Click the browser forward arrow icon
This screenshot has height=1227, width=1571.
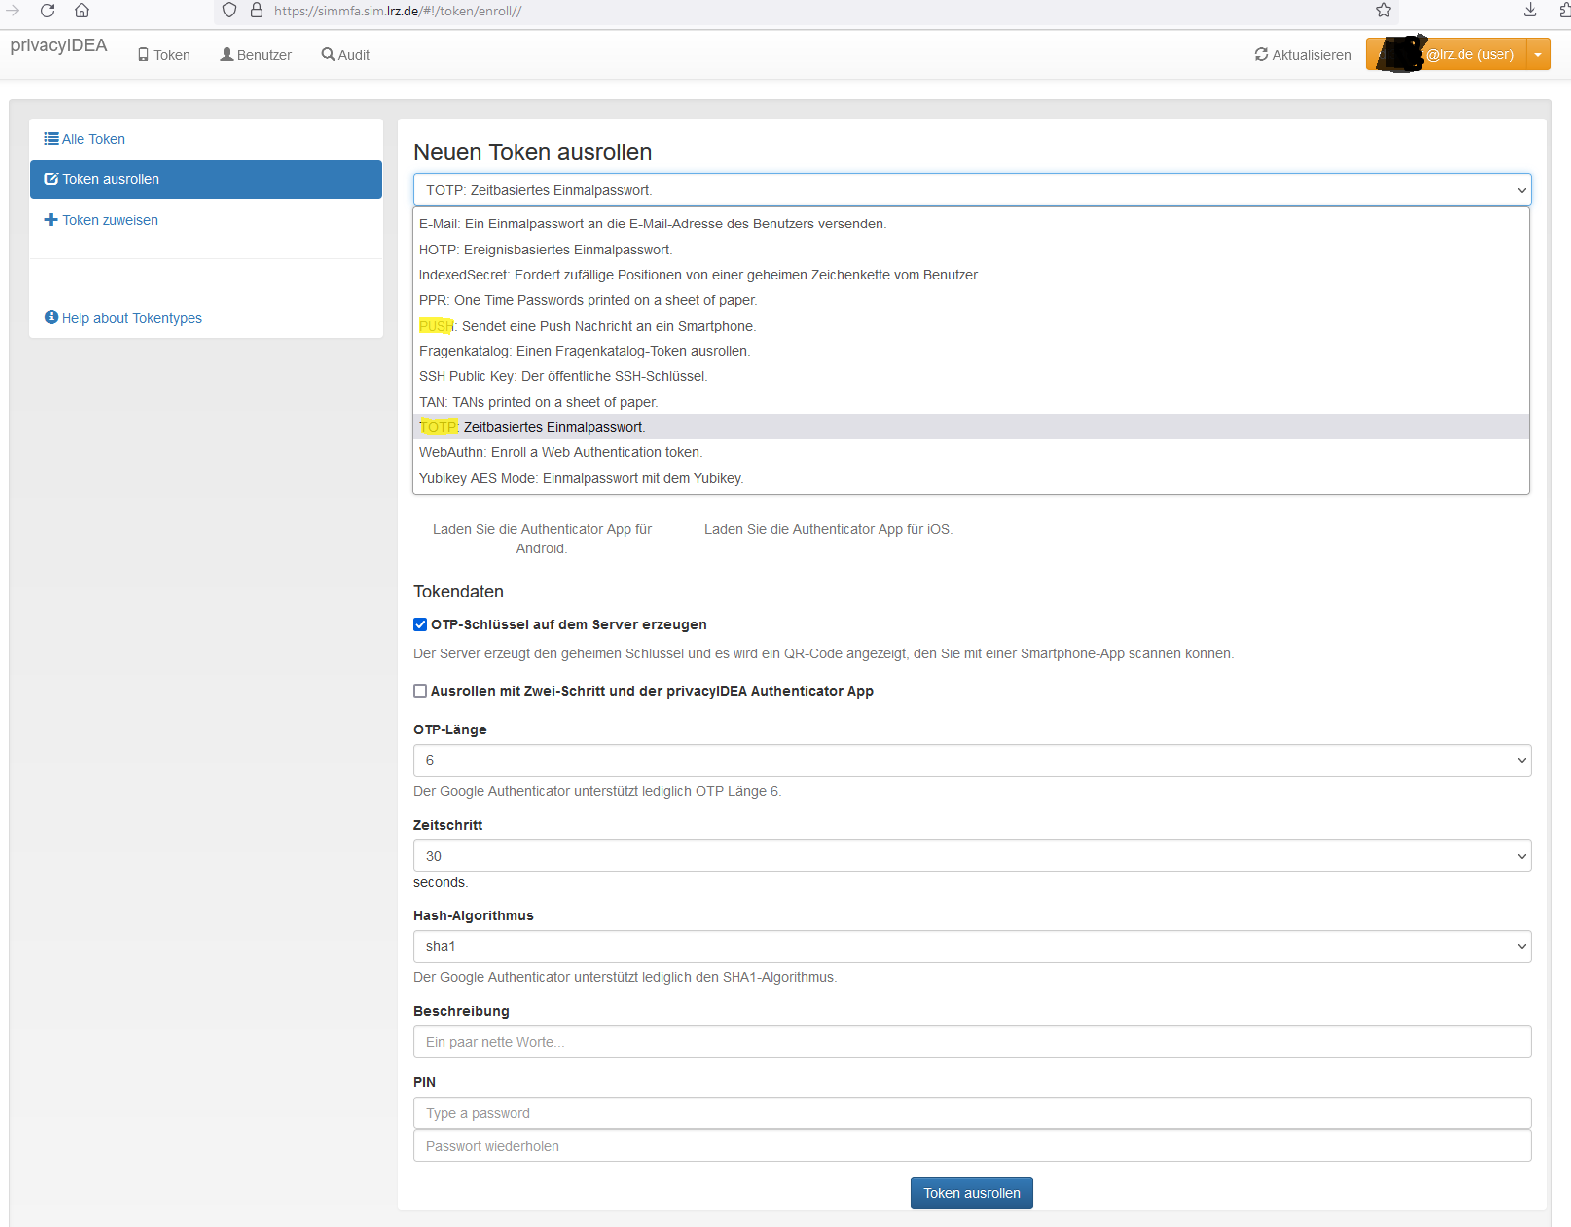[13, 10]
